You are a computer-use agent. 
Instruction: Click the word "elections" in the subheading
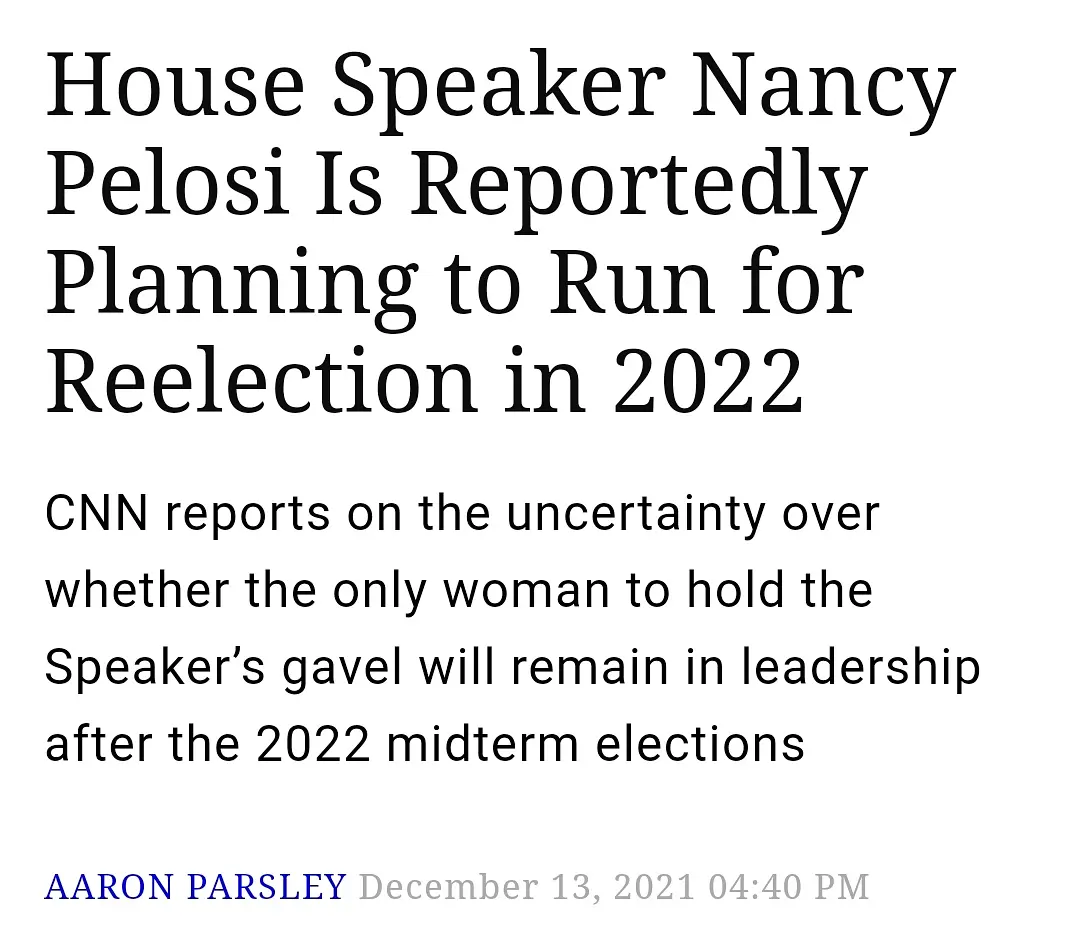point(701,744)
